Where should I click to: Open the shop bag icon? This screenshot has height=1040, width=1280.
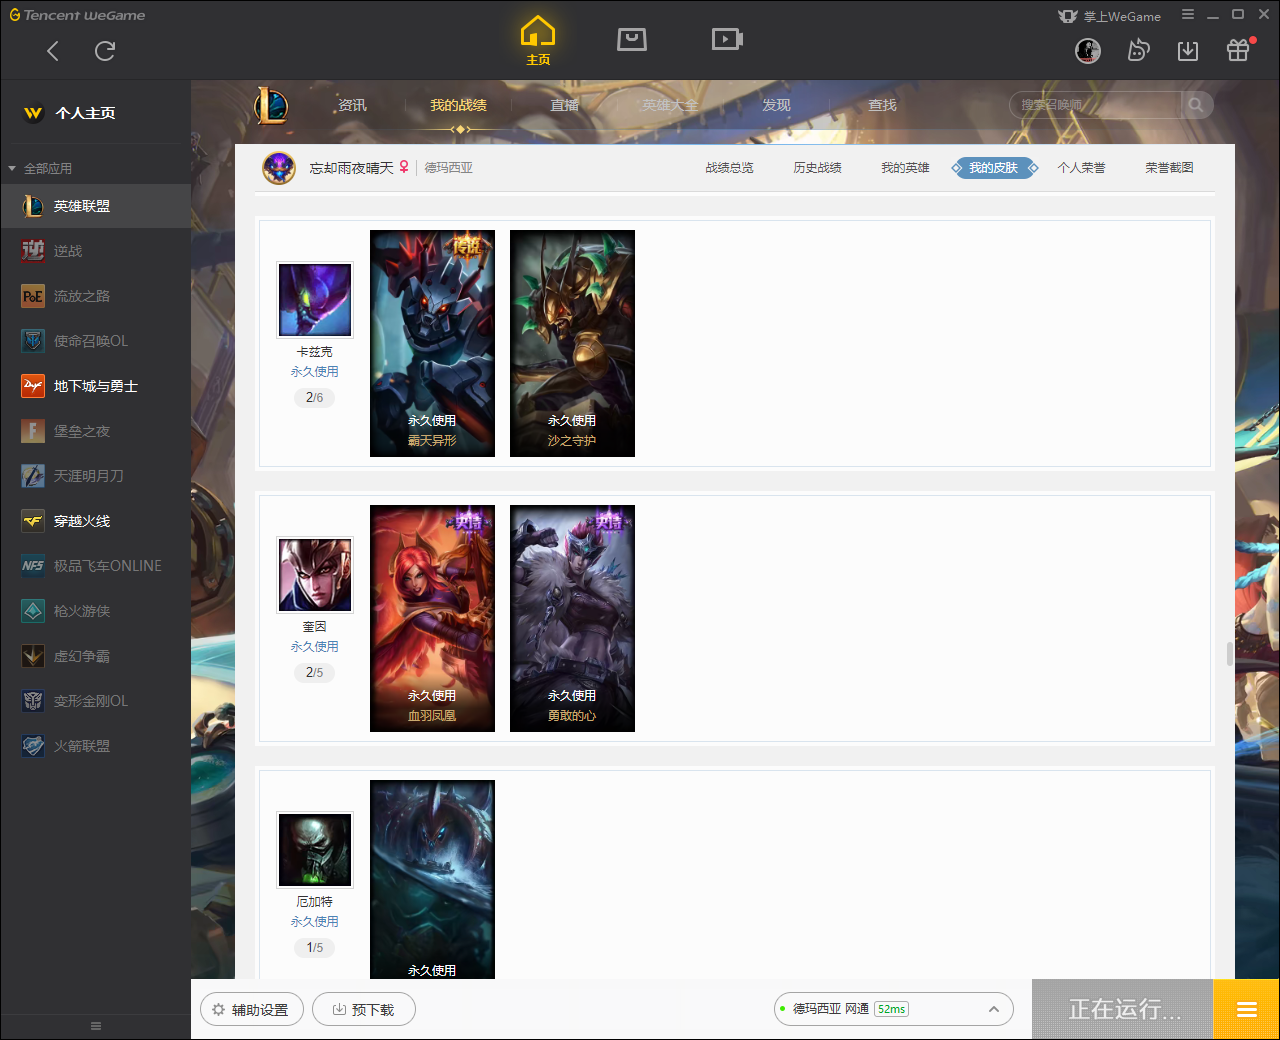pyautogui.click(x=632, y=39)
